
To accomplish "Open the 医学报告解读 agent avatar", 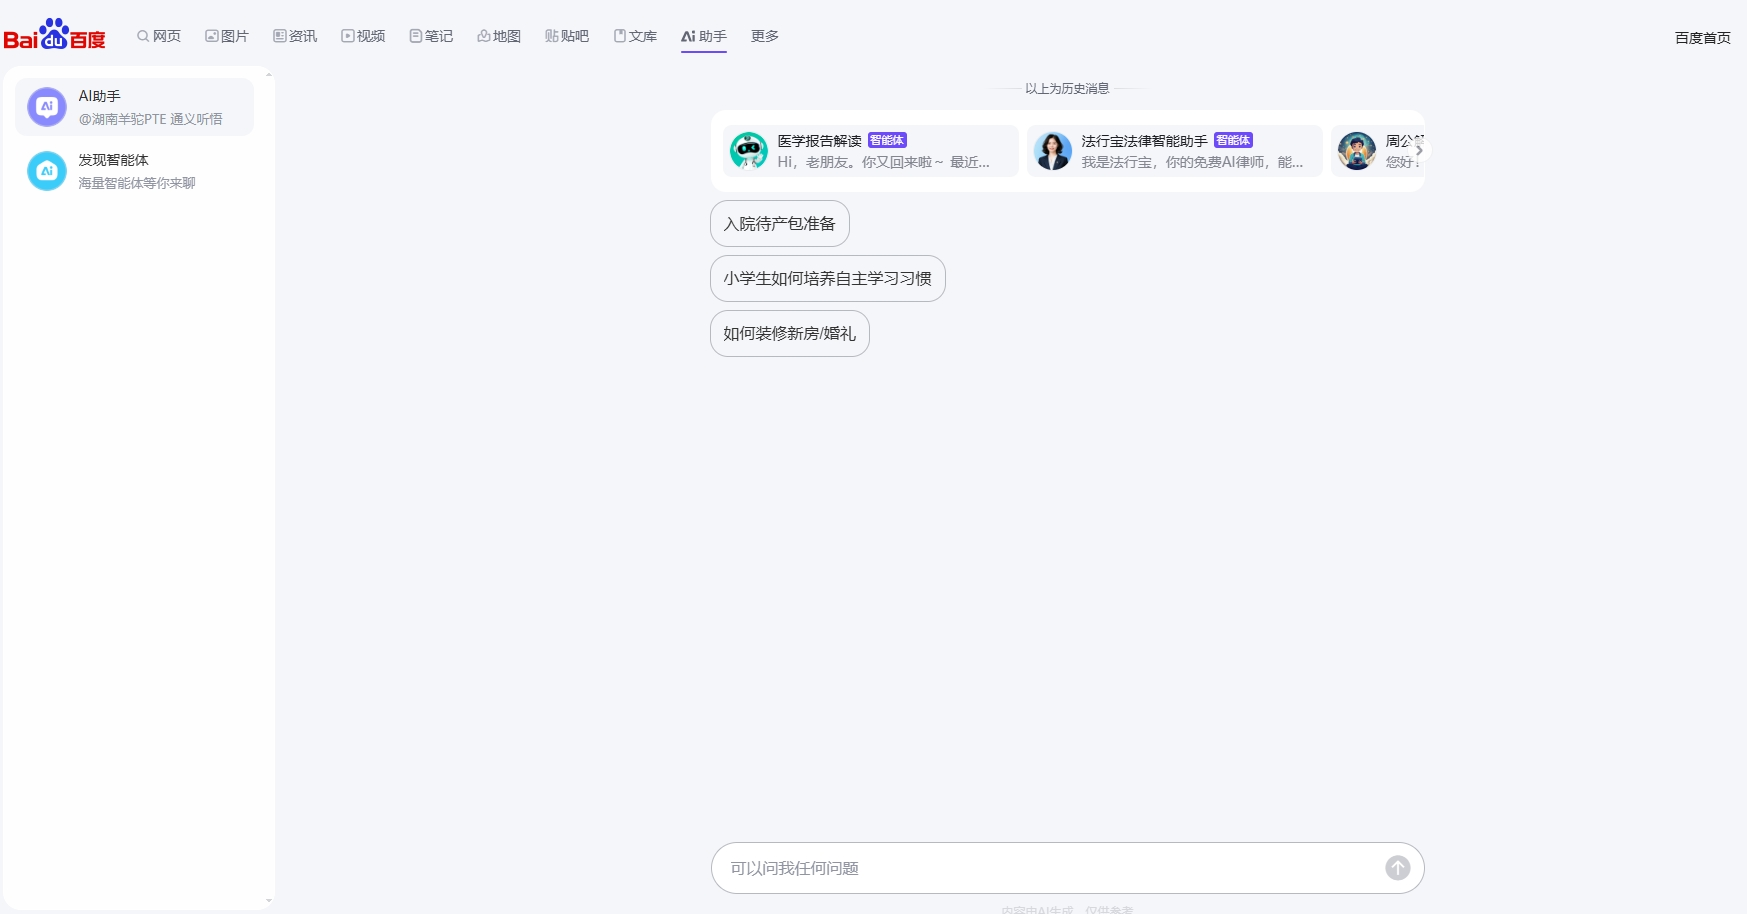I will (x=748, y=151).
